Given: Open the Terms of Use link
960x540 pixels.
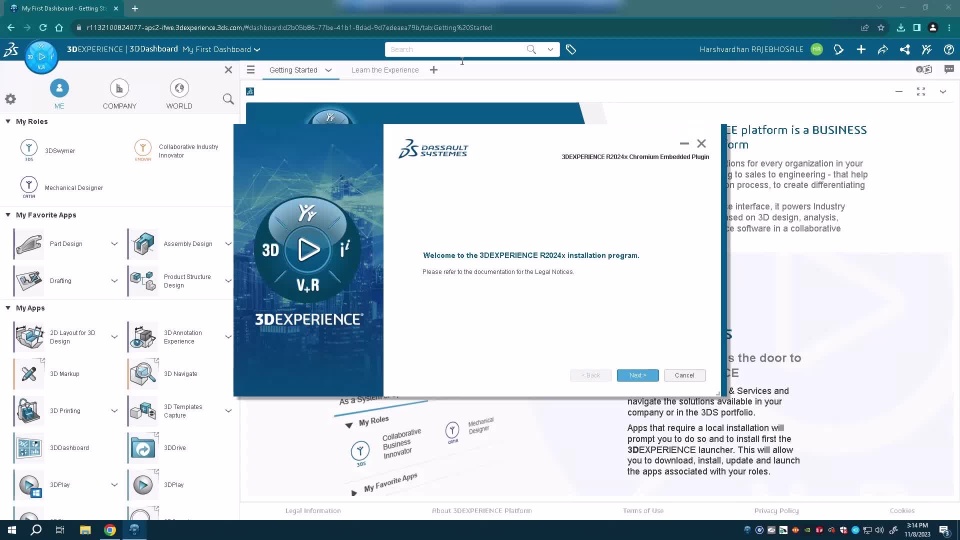Looking at the screenshot, I should (x=643, y=511).
